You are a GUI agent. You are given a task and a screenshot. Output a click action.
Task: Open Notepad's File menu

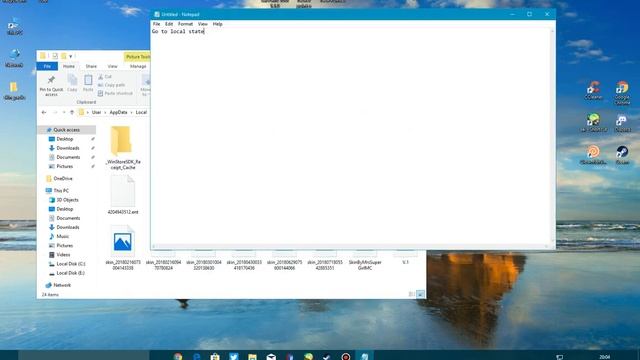pyautogui.click(x=156, y=24)
